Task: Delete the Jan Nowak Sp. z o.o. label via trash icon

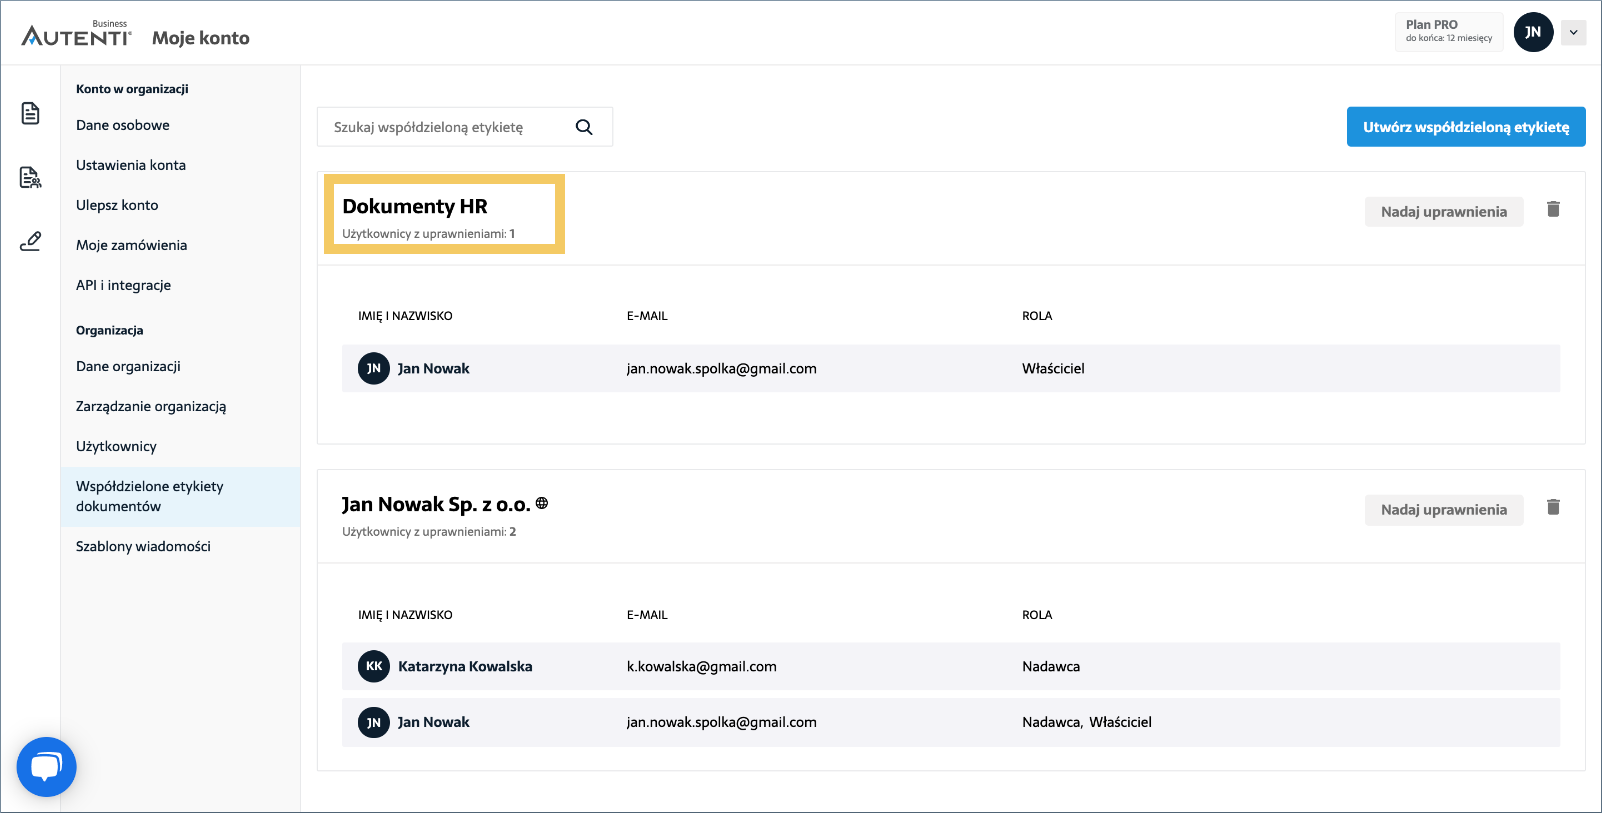Action: coord(1553,507)
